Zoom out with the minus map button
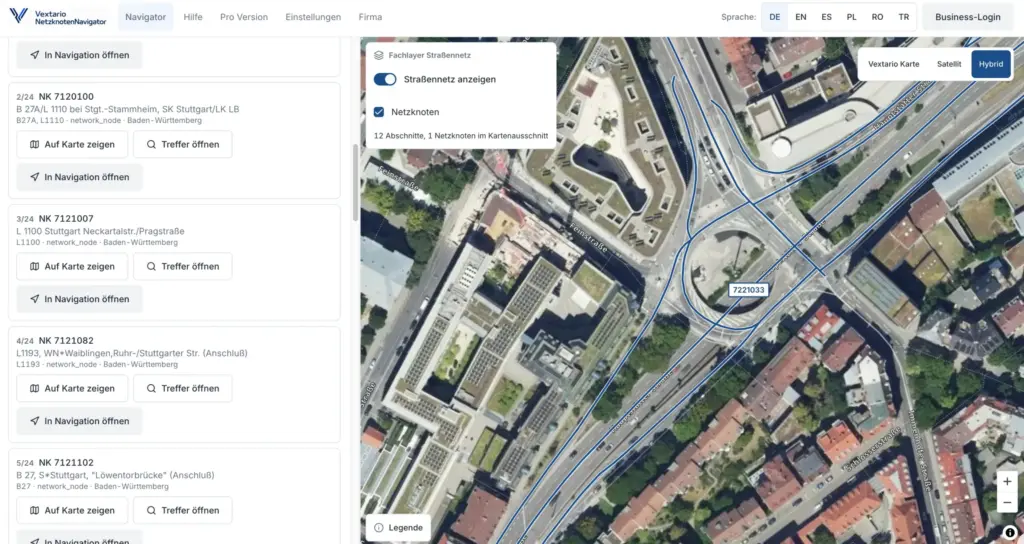1024x544 pixels. [1007, 502]
